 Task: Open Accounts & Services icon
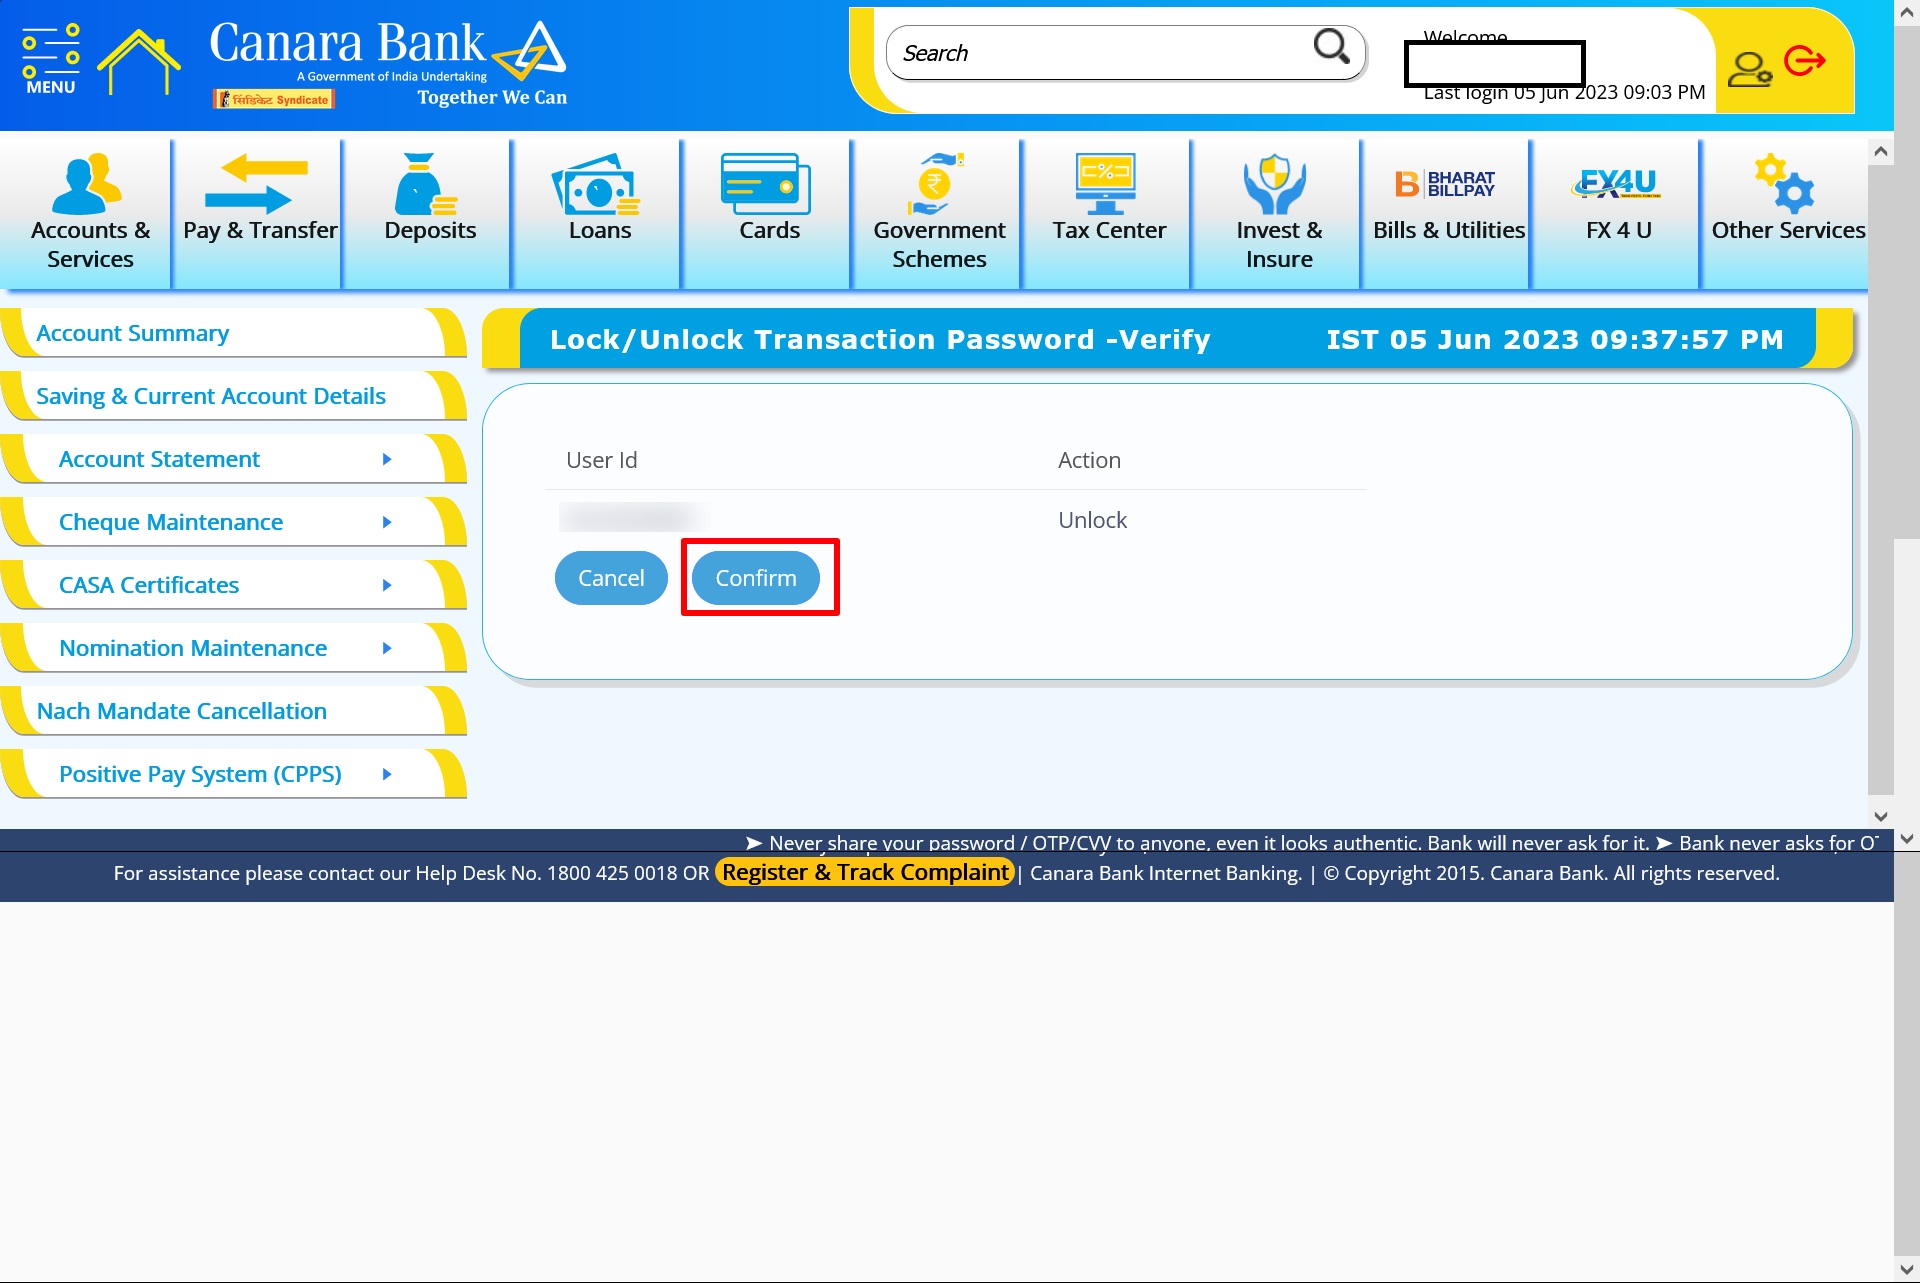pyautogui.click(x=87, y=184)
